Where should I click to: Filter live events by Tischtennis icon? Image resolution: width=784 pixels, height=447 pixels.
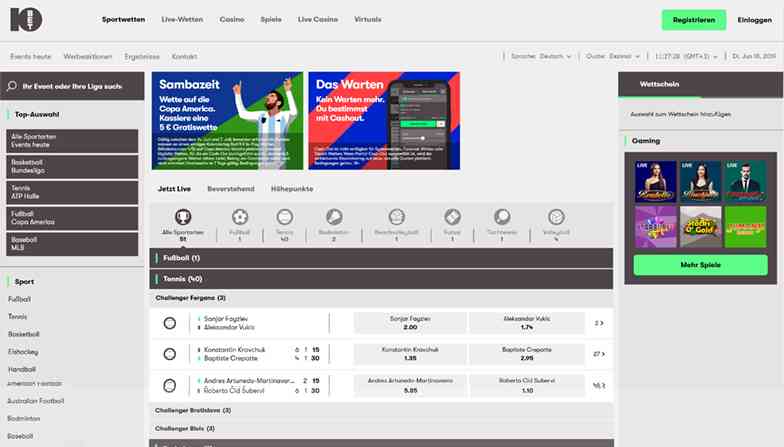click(x=502, y=217)
